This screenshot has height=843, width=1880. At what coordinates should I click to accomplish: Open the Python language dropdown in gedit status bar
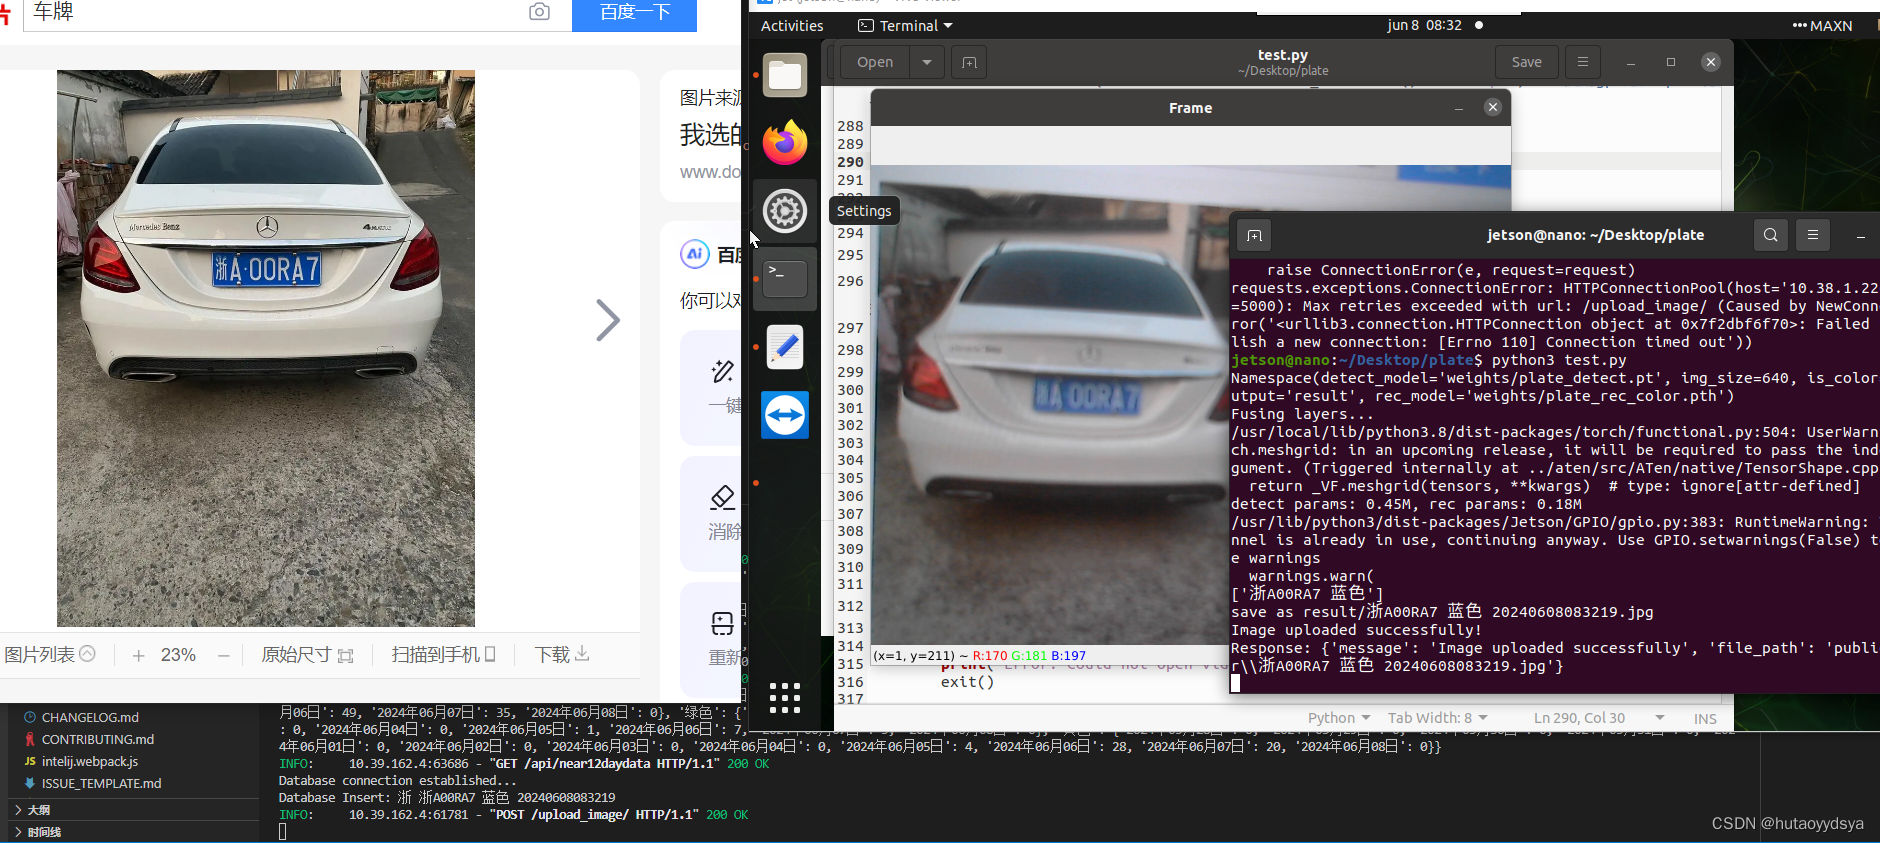tap(1338, 718)
